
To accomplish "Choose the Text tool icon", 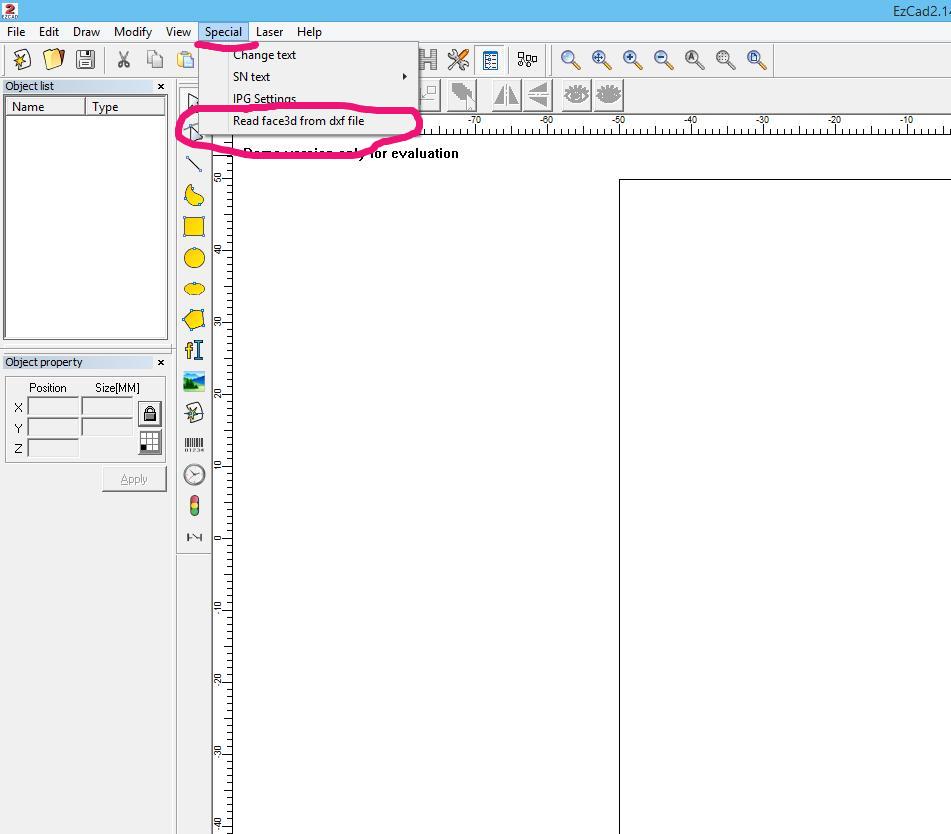I will click(x=194, y=350).
